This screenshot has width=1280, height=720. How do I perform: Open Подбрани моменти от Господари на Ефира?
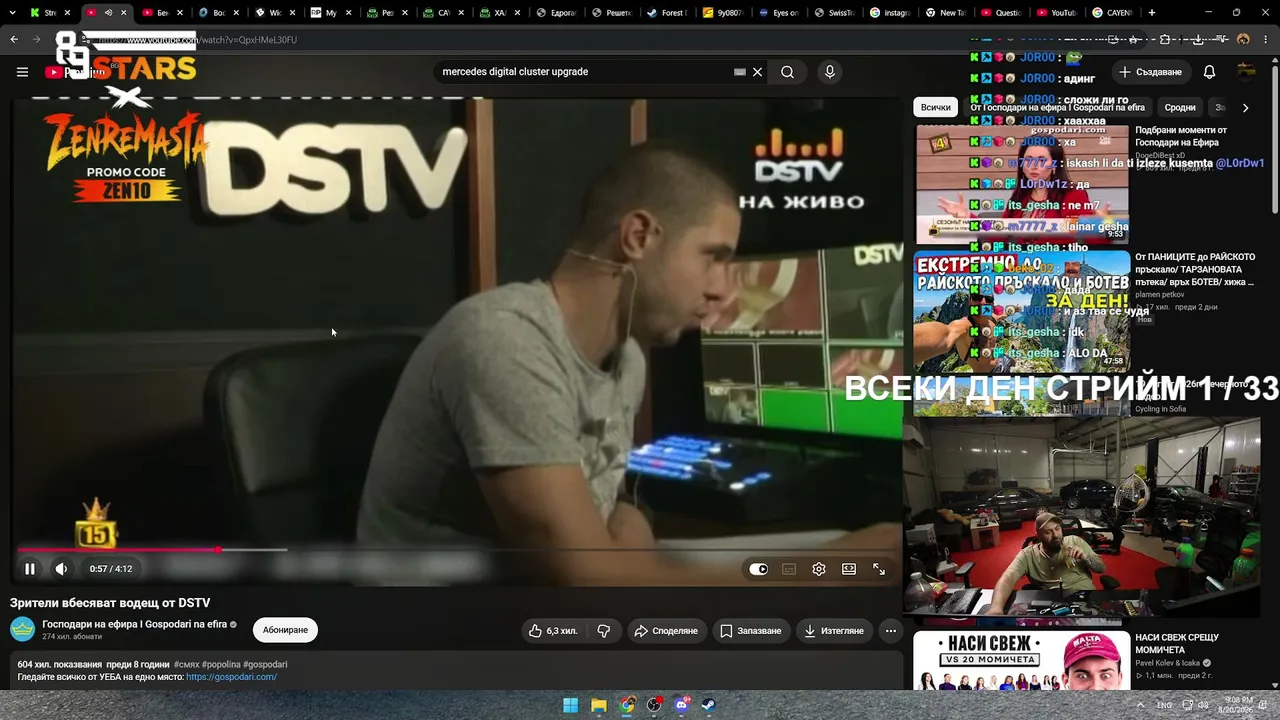coord(1181,136)
